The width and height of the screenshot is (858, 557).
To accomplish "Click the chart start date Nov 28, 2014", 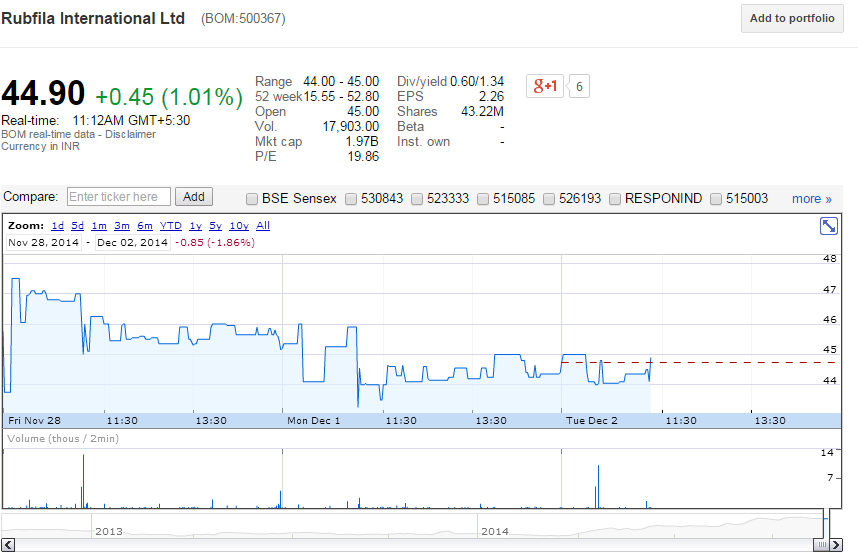I will click(44, 242).
